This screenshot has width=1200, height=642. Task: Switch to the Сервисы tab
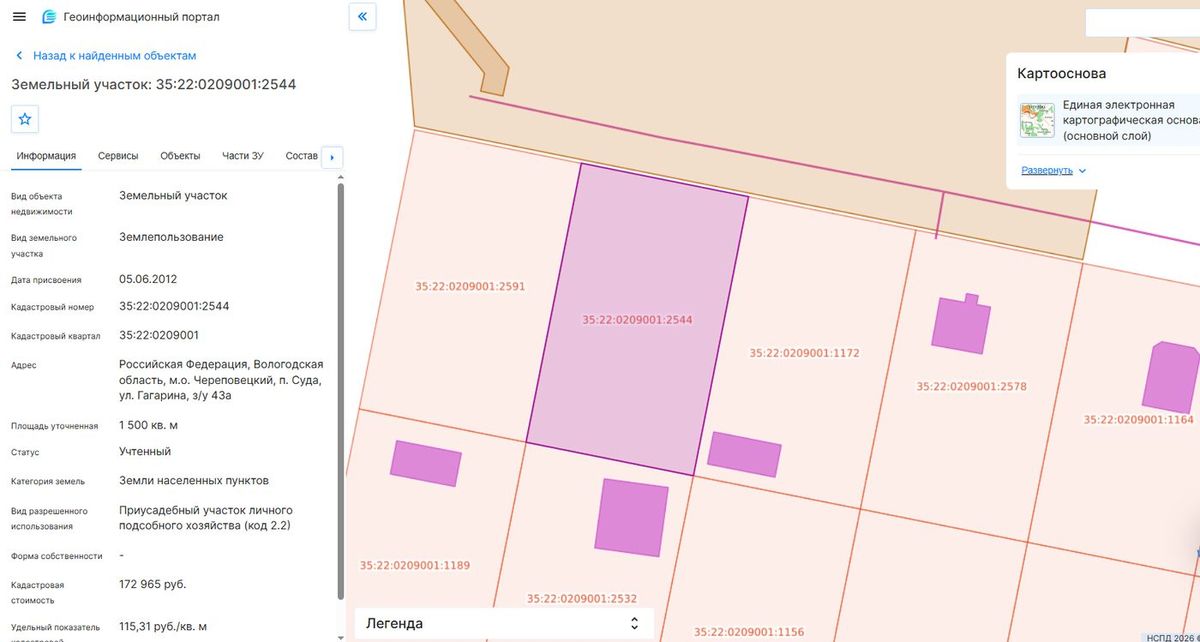pyautogui.click(x=118, y=156)
